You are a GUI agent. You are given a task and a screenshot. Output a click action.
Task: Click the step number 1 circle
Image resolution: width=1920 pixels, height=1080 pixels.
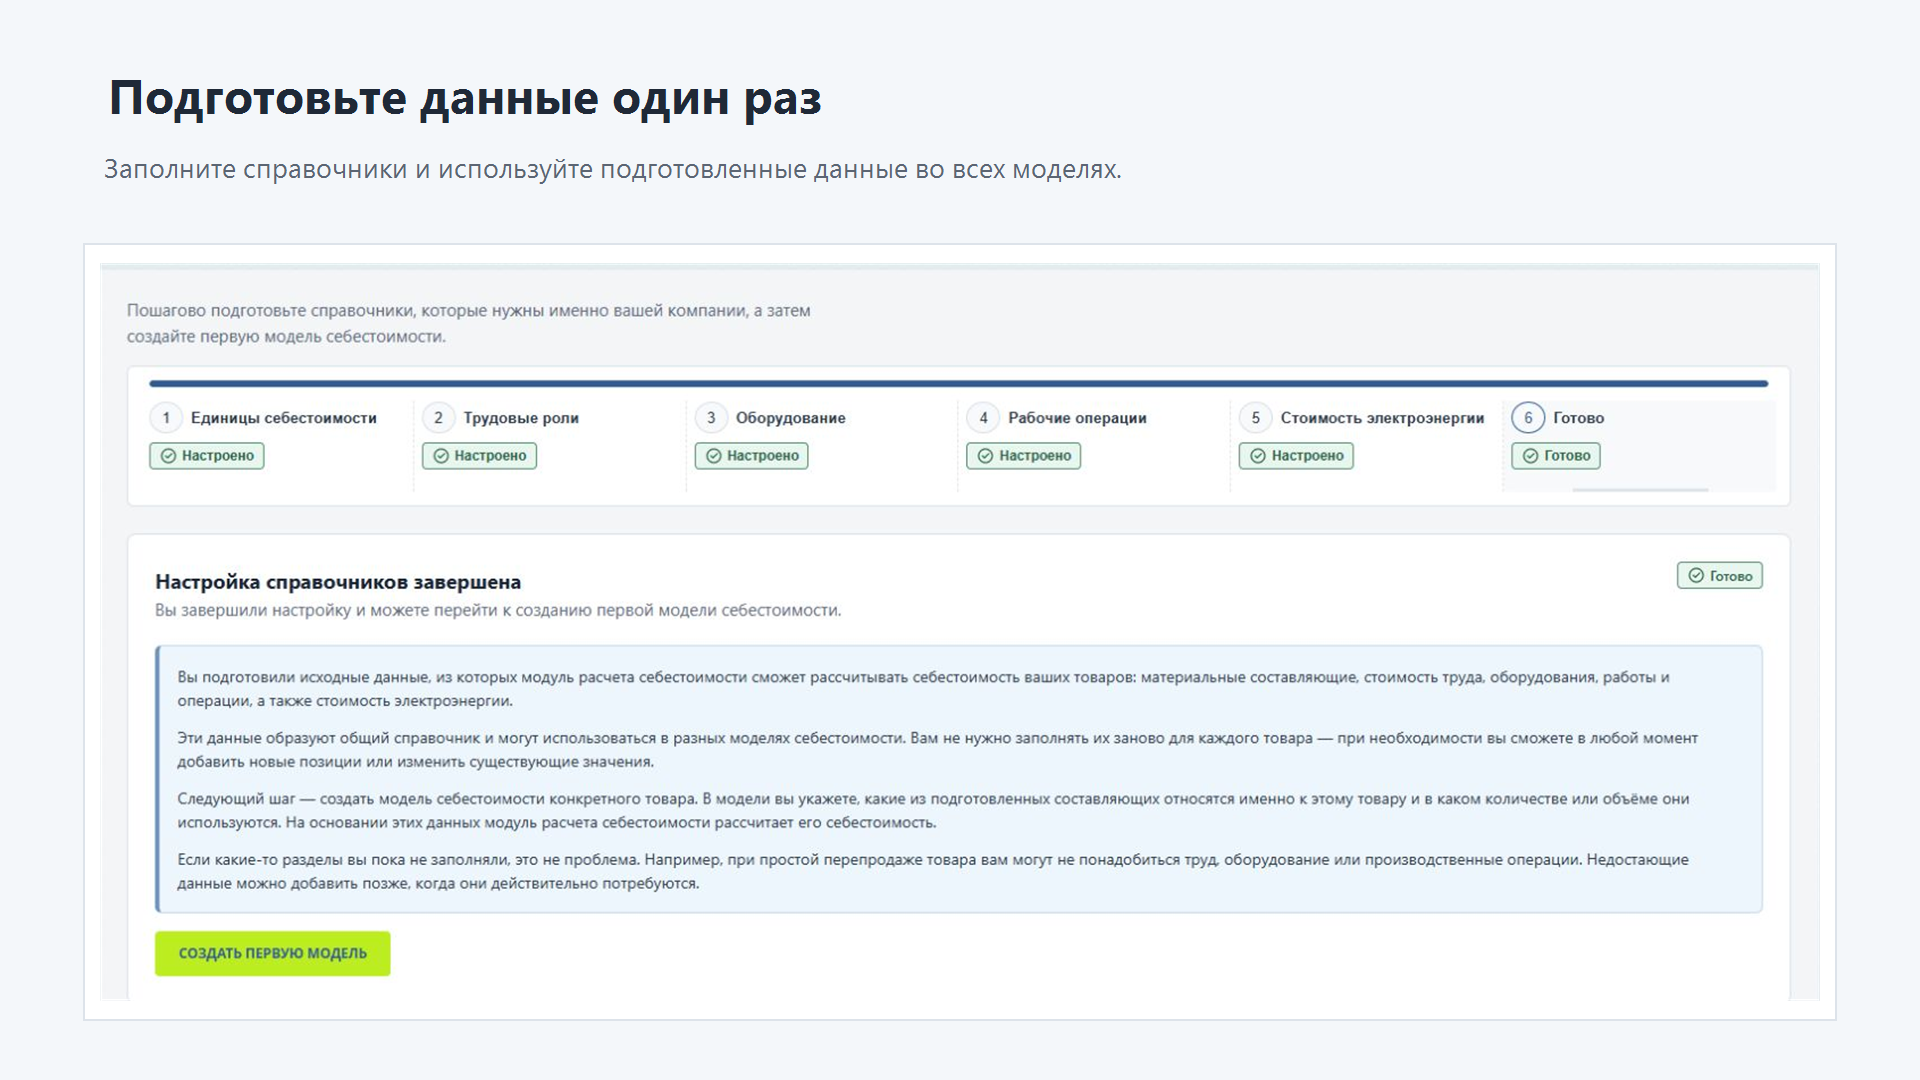[x=166, y=418]
